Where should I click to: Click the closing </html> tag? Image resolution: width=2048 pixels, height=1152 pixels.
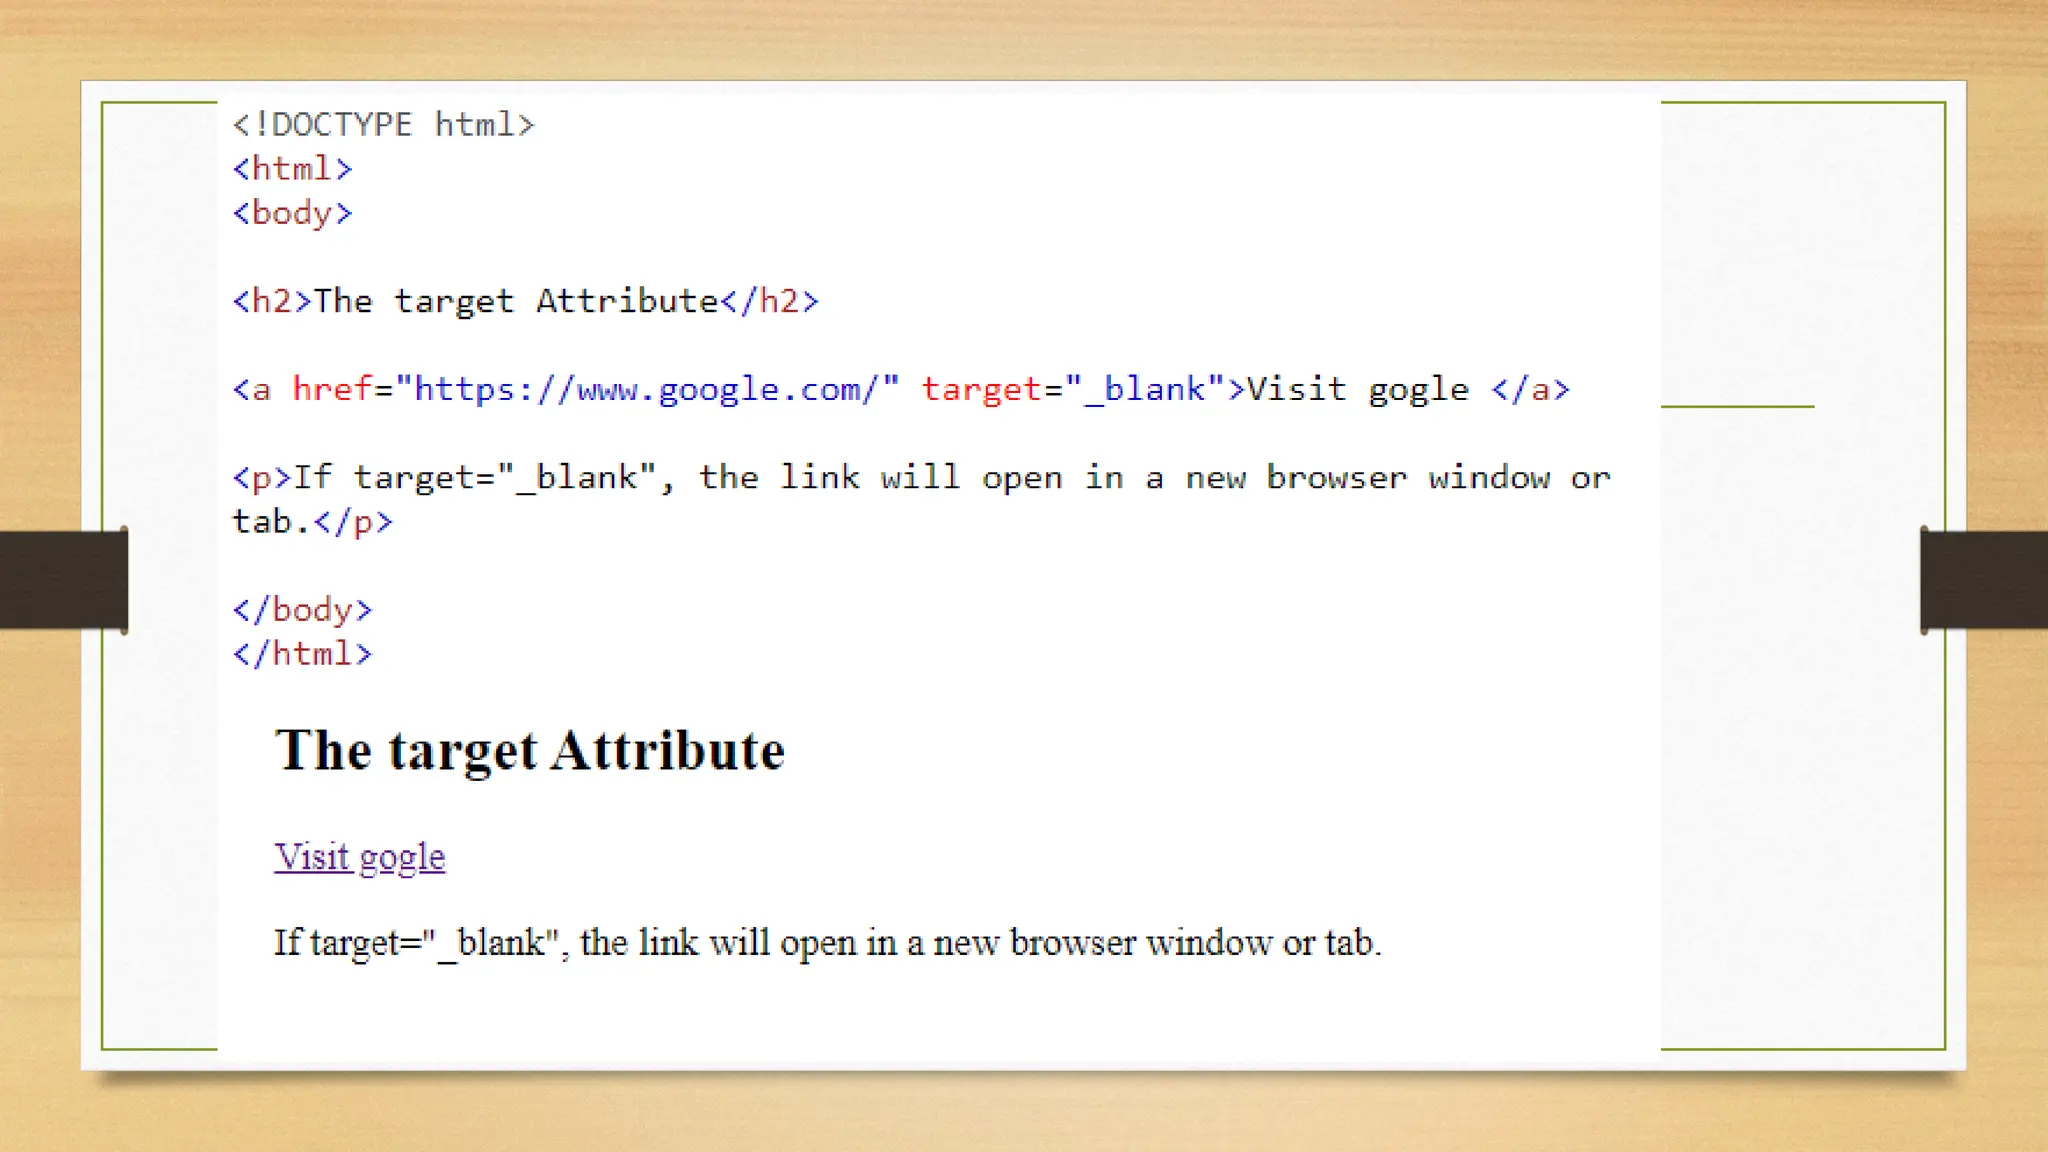click(x=302, y=654)
